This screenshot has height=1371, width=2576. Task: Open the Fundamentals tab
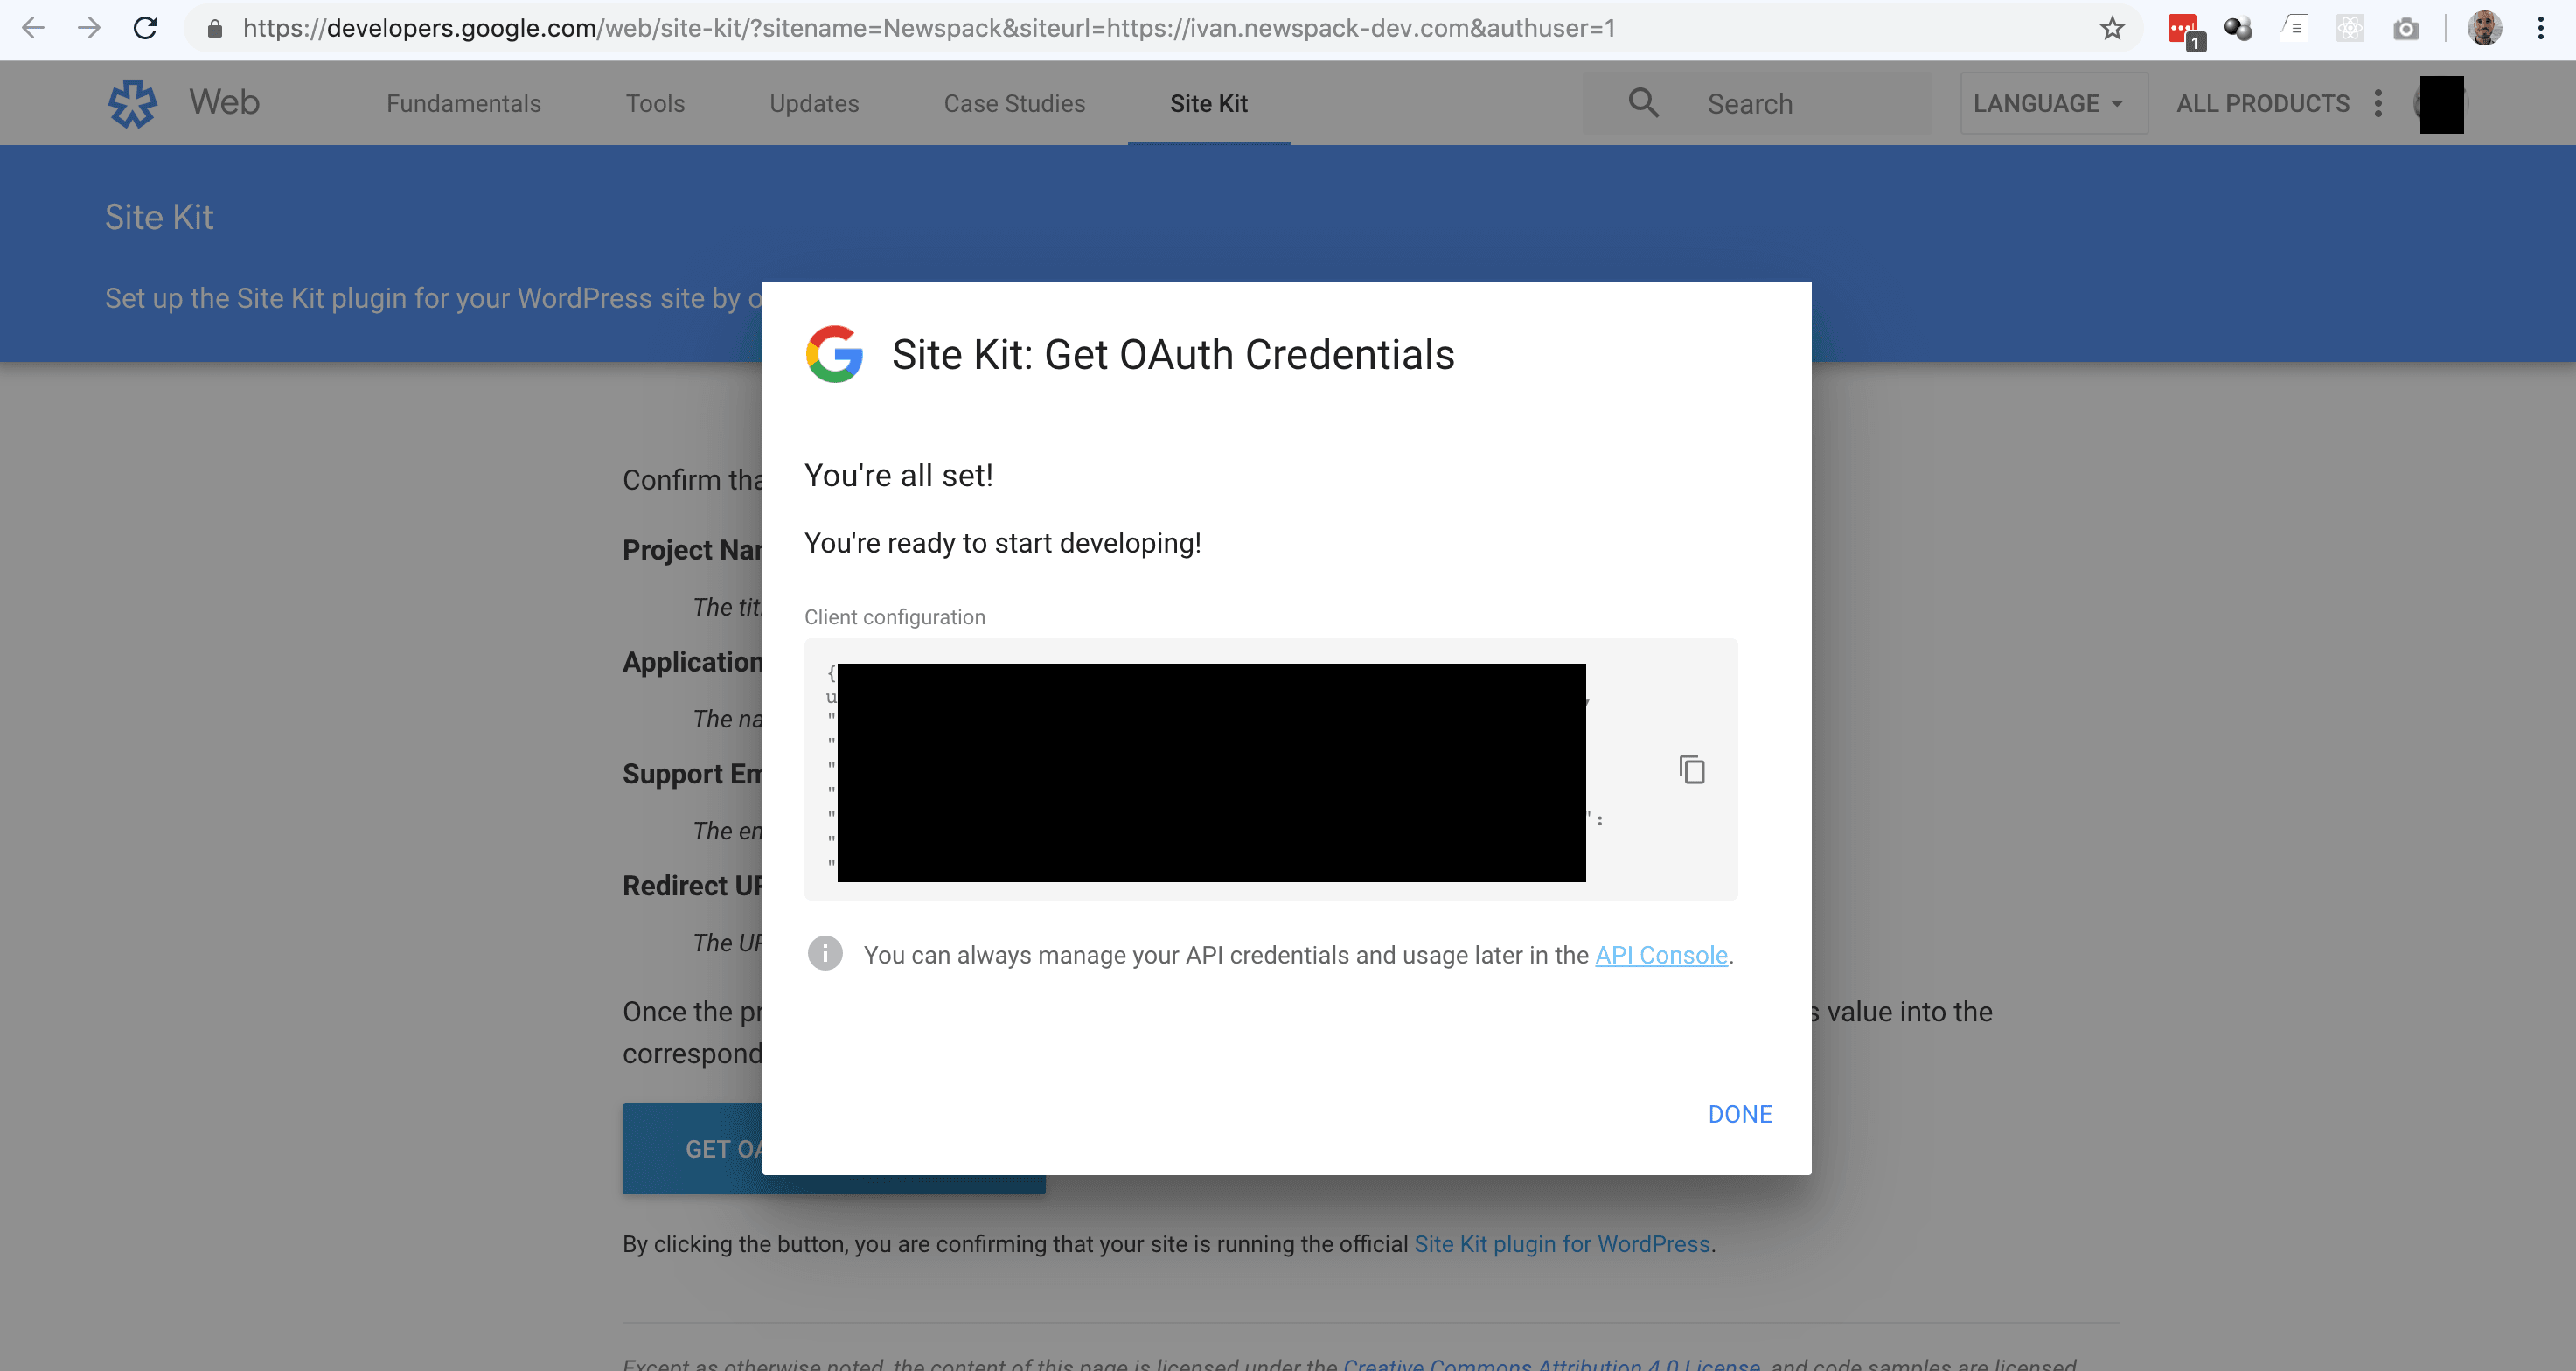click(464, 103)
